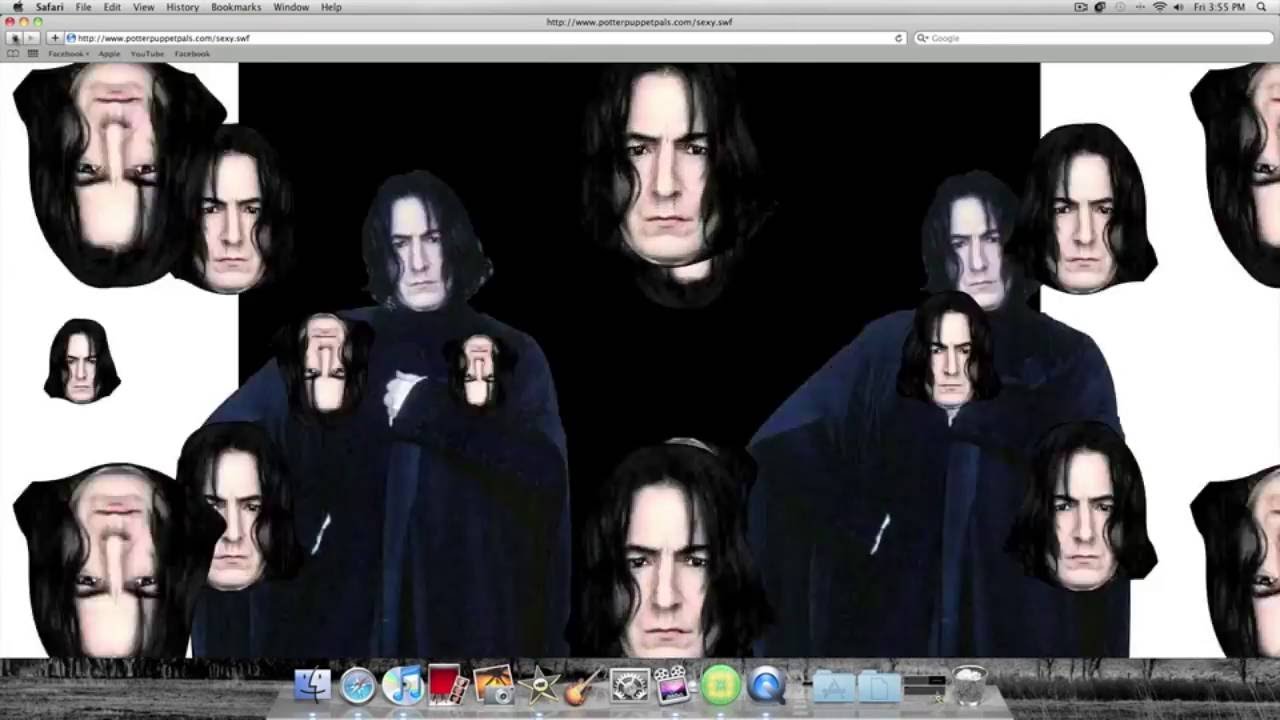Image resolution: width=1280 pixels, height=720 pixels.
Task: Reload the page with the refresh icon
Action: 898,38
